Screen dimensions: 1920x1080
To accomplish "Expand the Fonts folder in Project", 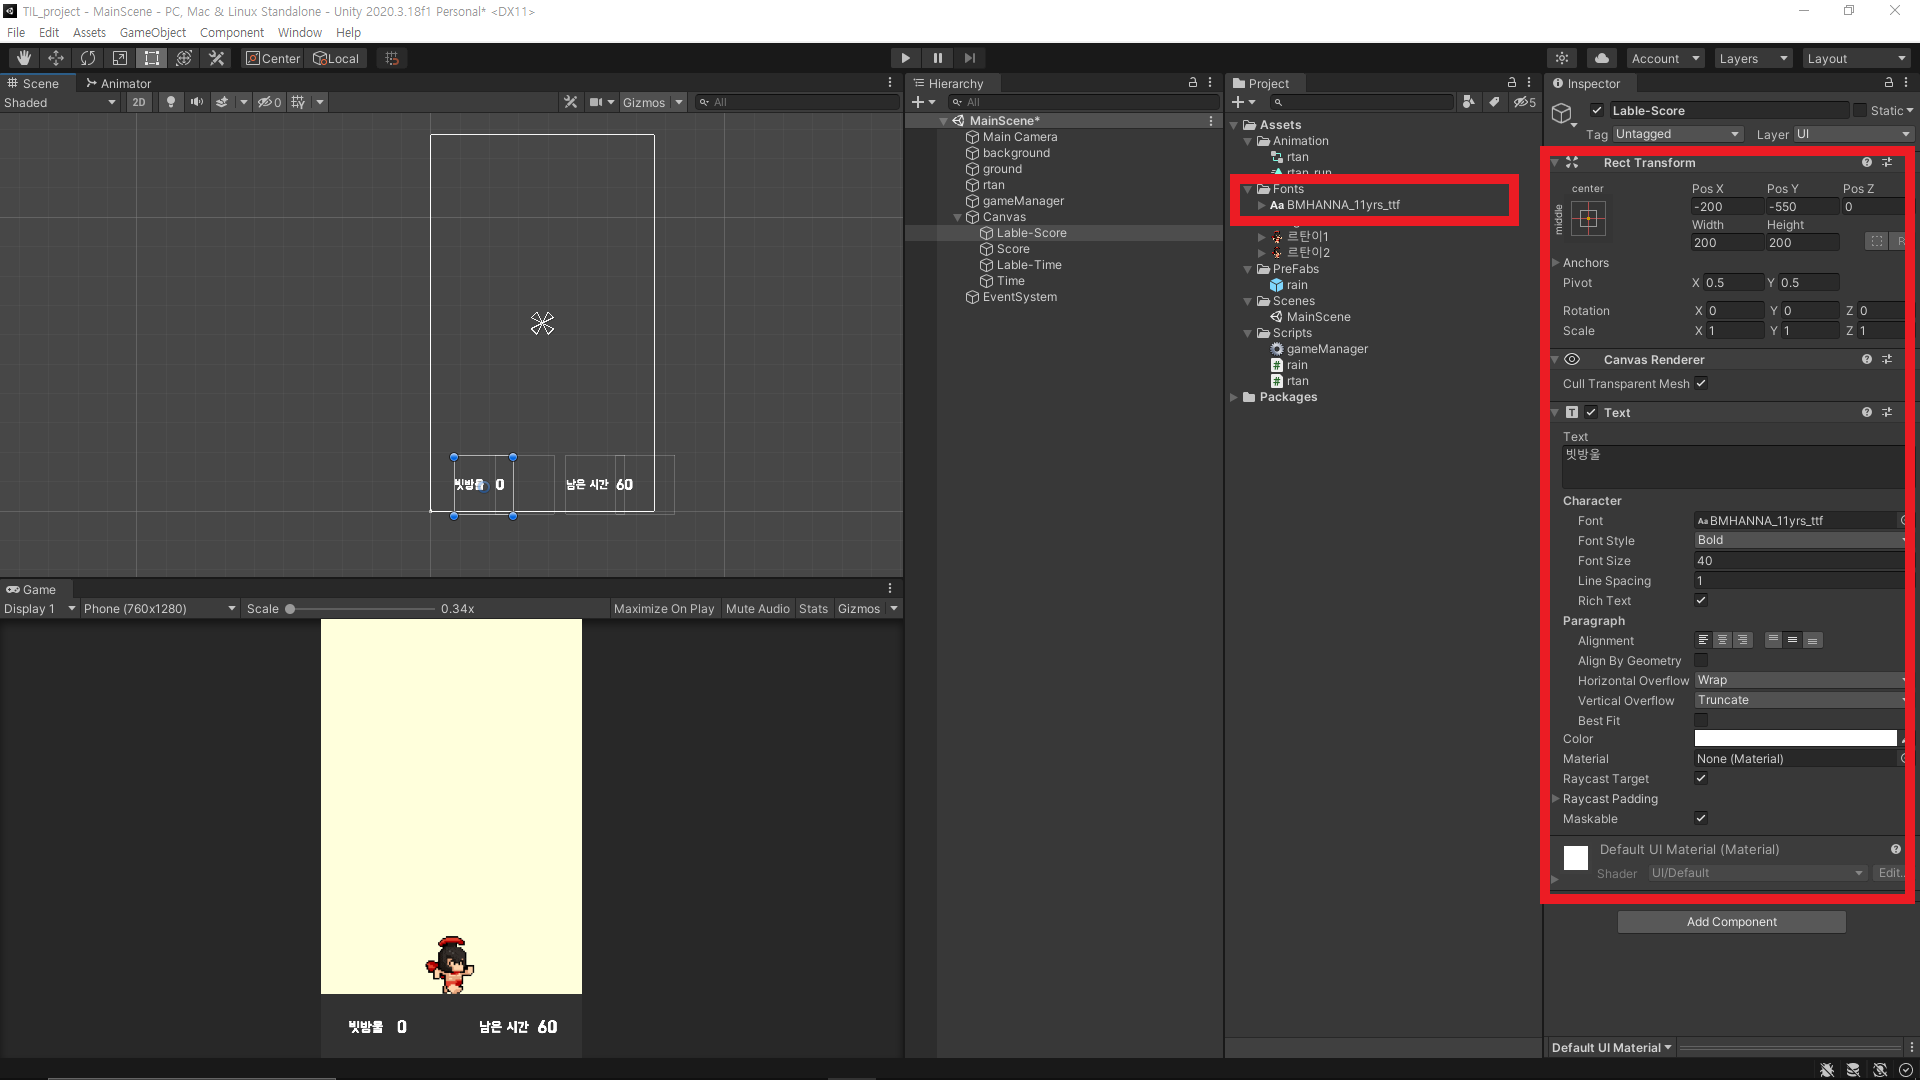I will coord(1250,187).
